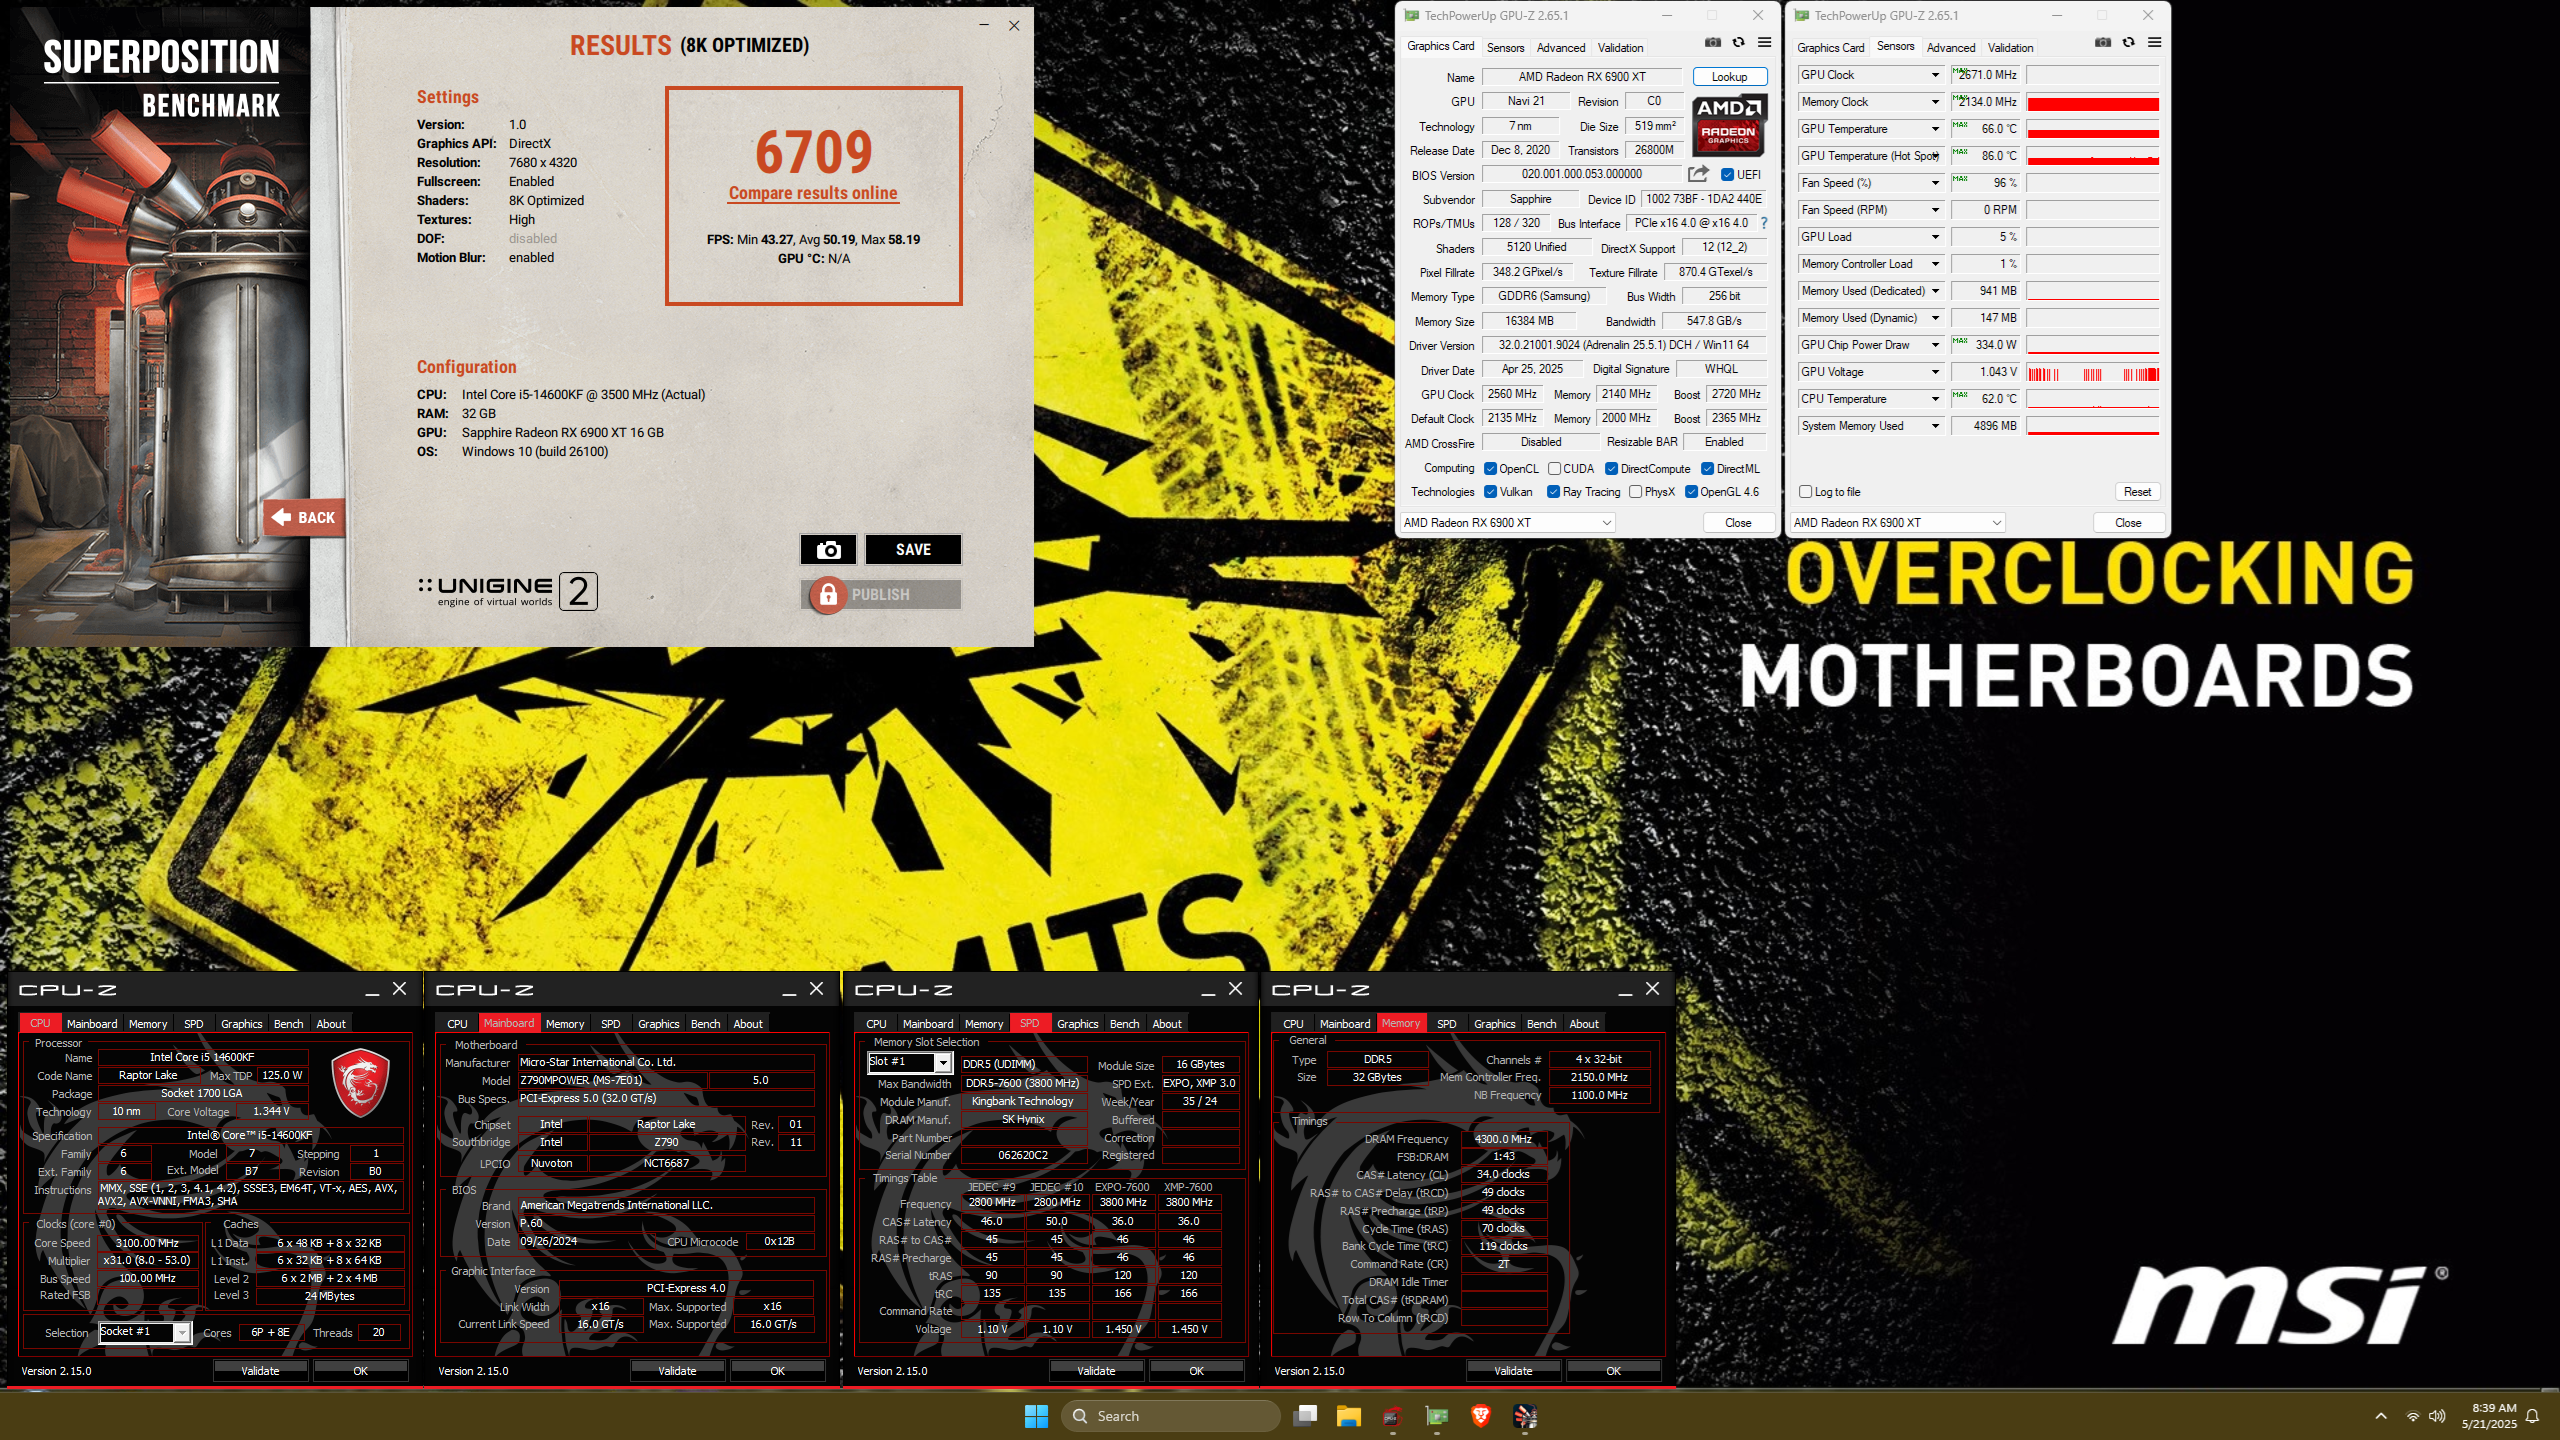Click the Lookup button in GPU-Z

click(1730, 77)
